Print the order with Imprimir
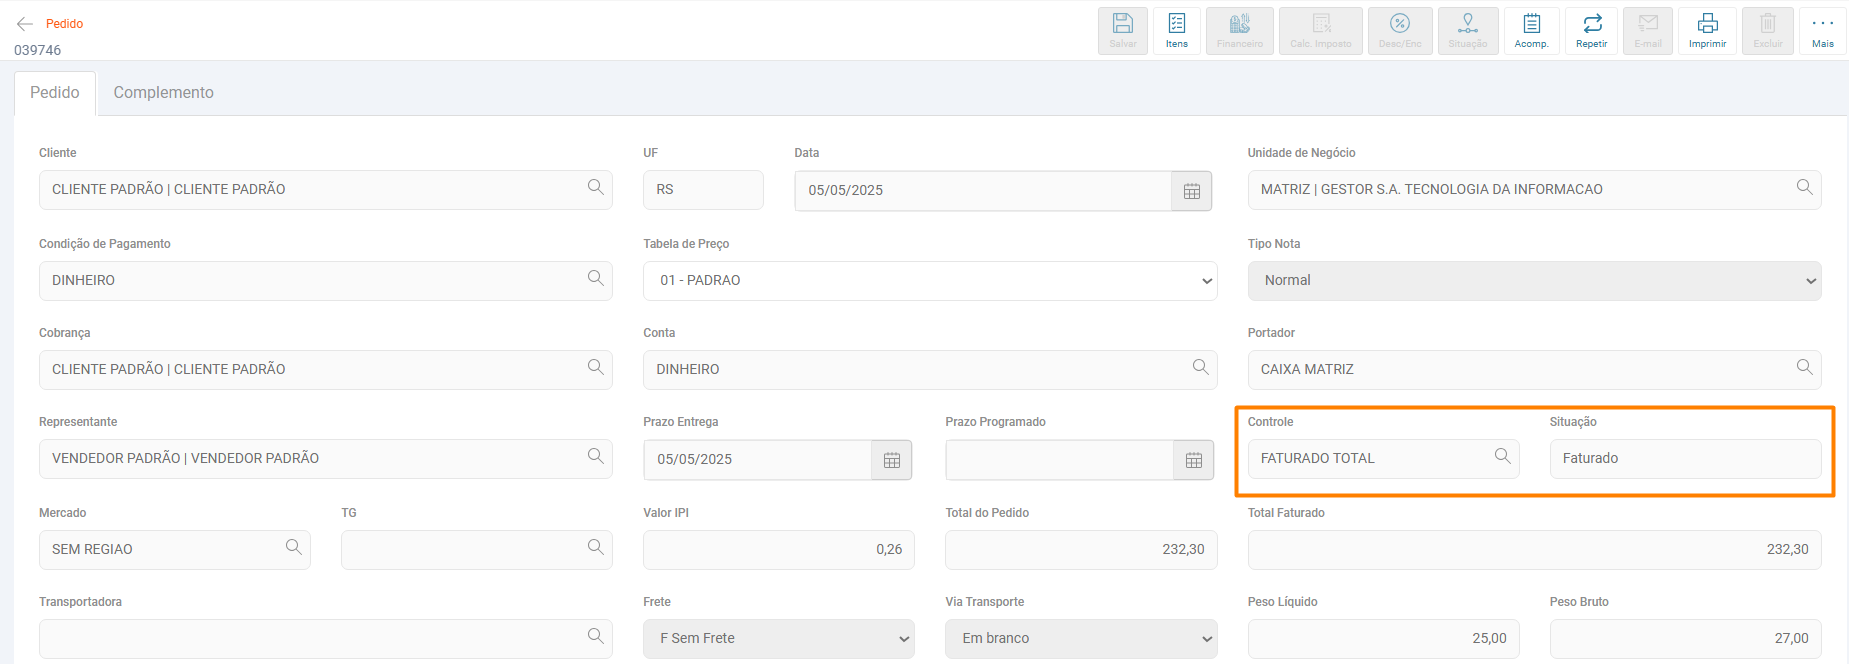Image resolution: width=1849 pixels, height=664 pixels. [1707, 30]
